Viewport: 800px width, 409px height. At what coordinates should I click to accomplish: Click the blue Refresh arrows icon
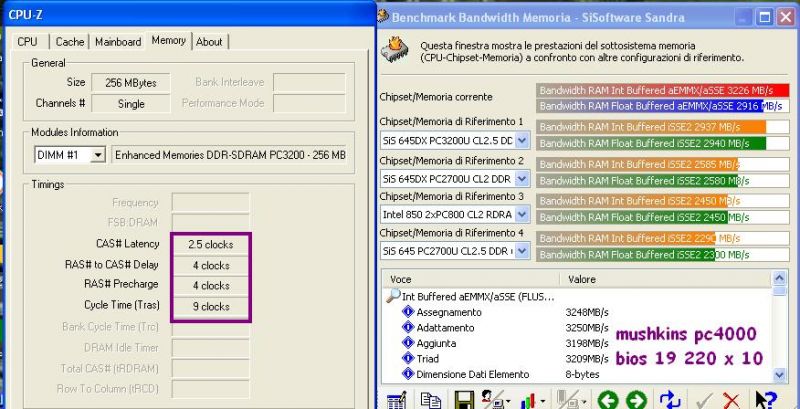[x=669, y=400]
